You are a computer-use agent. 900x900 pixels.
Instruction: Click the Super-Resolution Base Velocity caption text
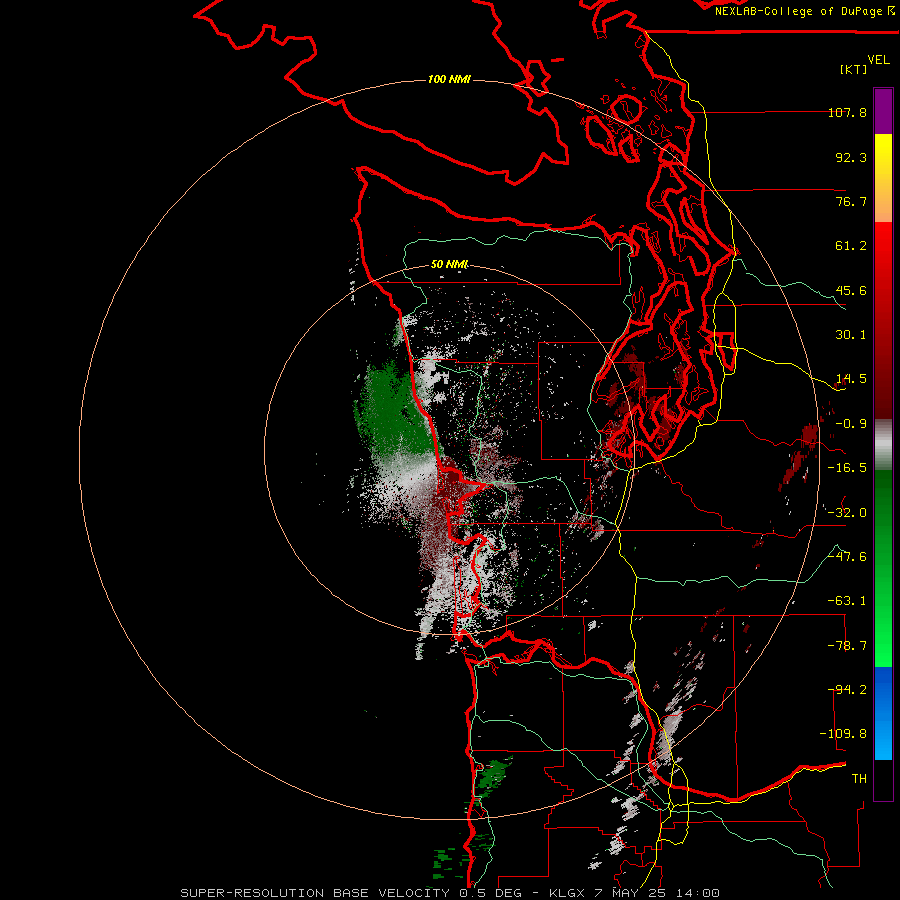tap(449, 893)
